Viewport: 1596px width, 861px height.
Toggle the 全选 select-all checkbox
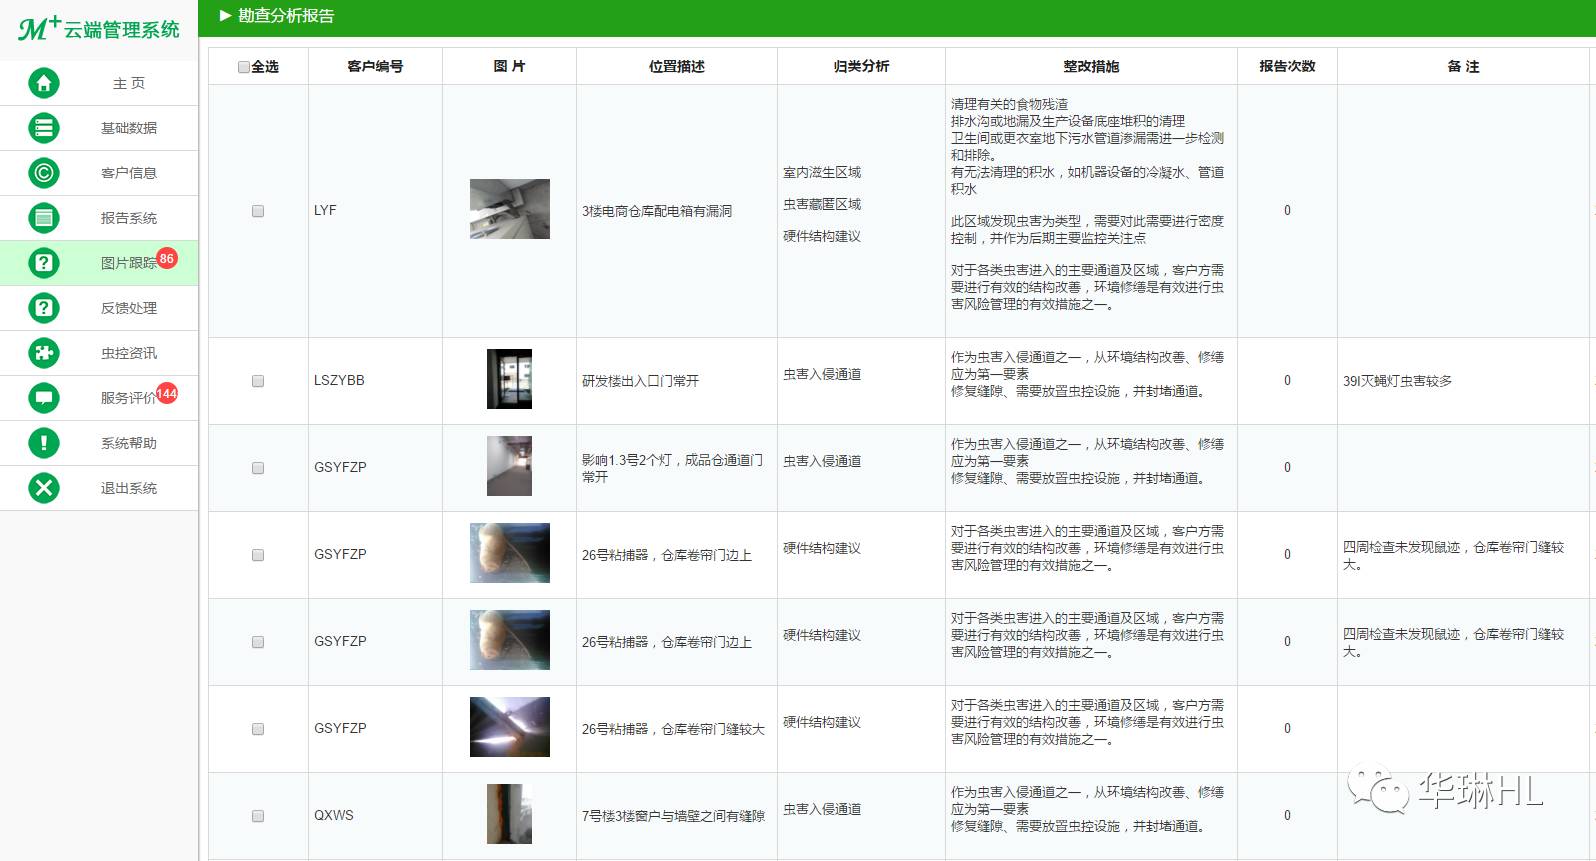click(244, 67)
